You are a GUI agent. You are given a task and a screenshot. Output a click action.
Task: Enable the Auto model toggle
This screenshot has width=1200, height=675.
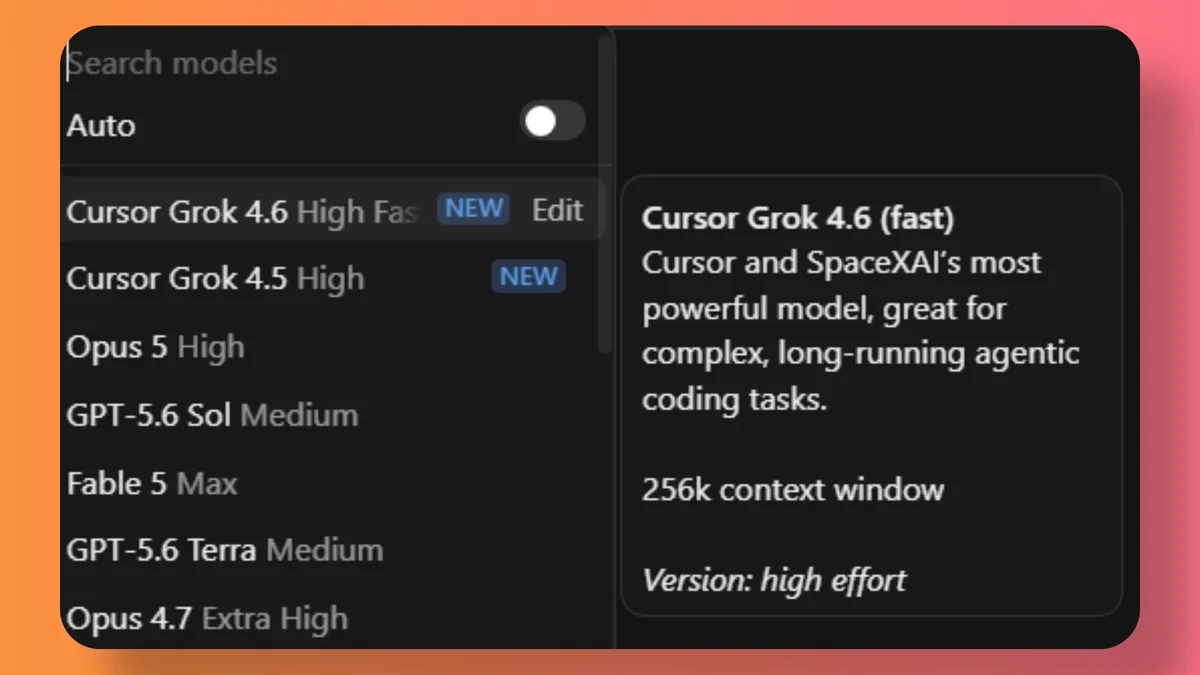[553, 122]
